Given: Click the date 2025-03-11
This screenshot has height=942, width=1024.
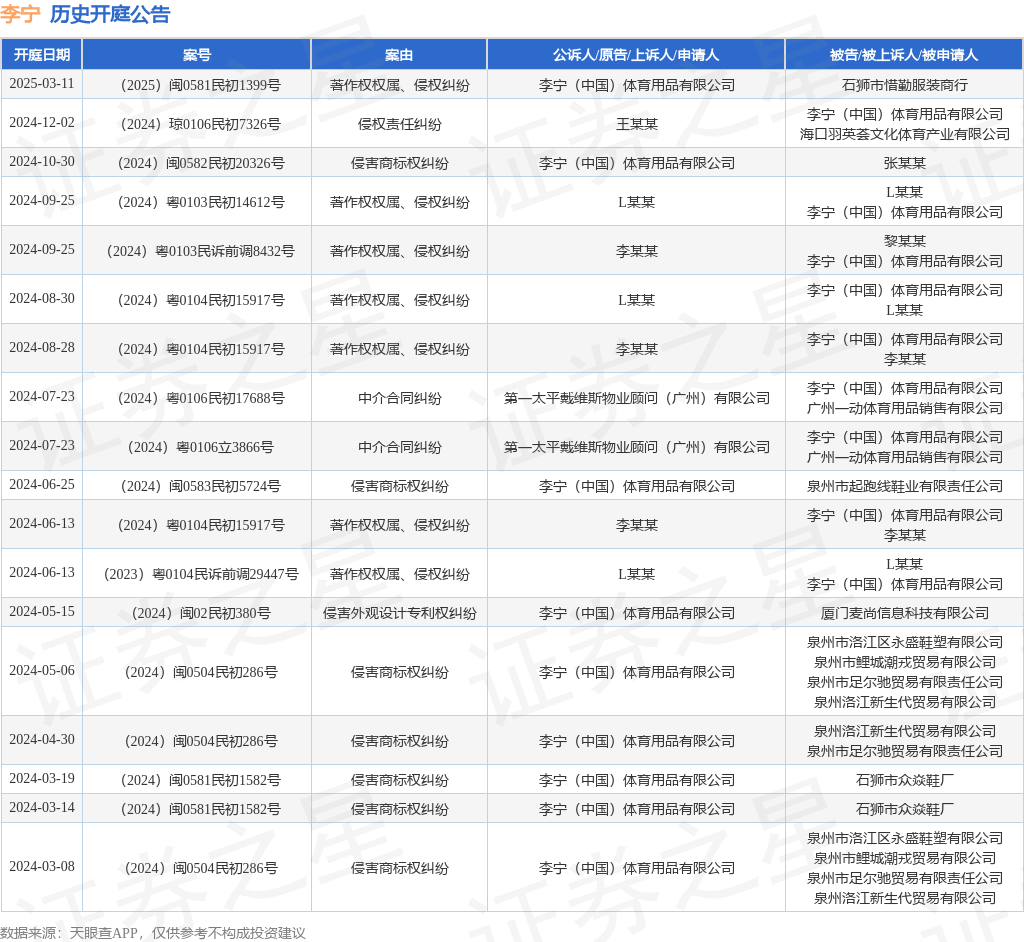Looking at the screenshot, I should 42,84.
